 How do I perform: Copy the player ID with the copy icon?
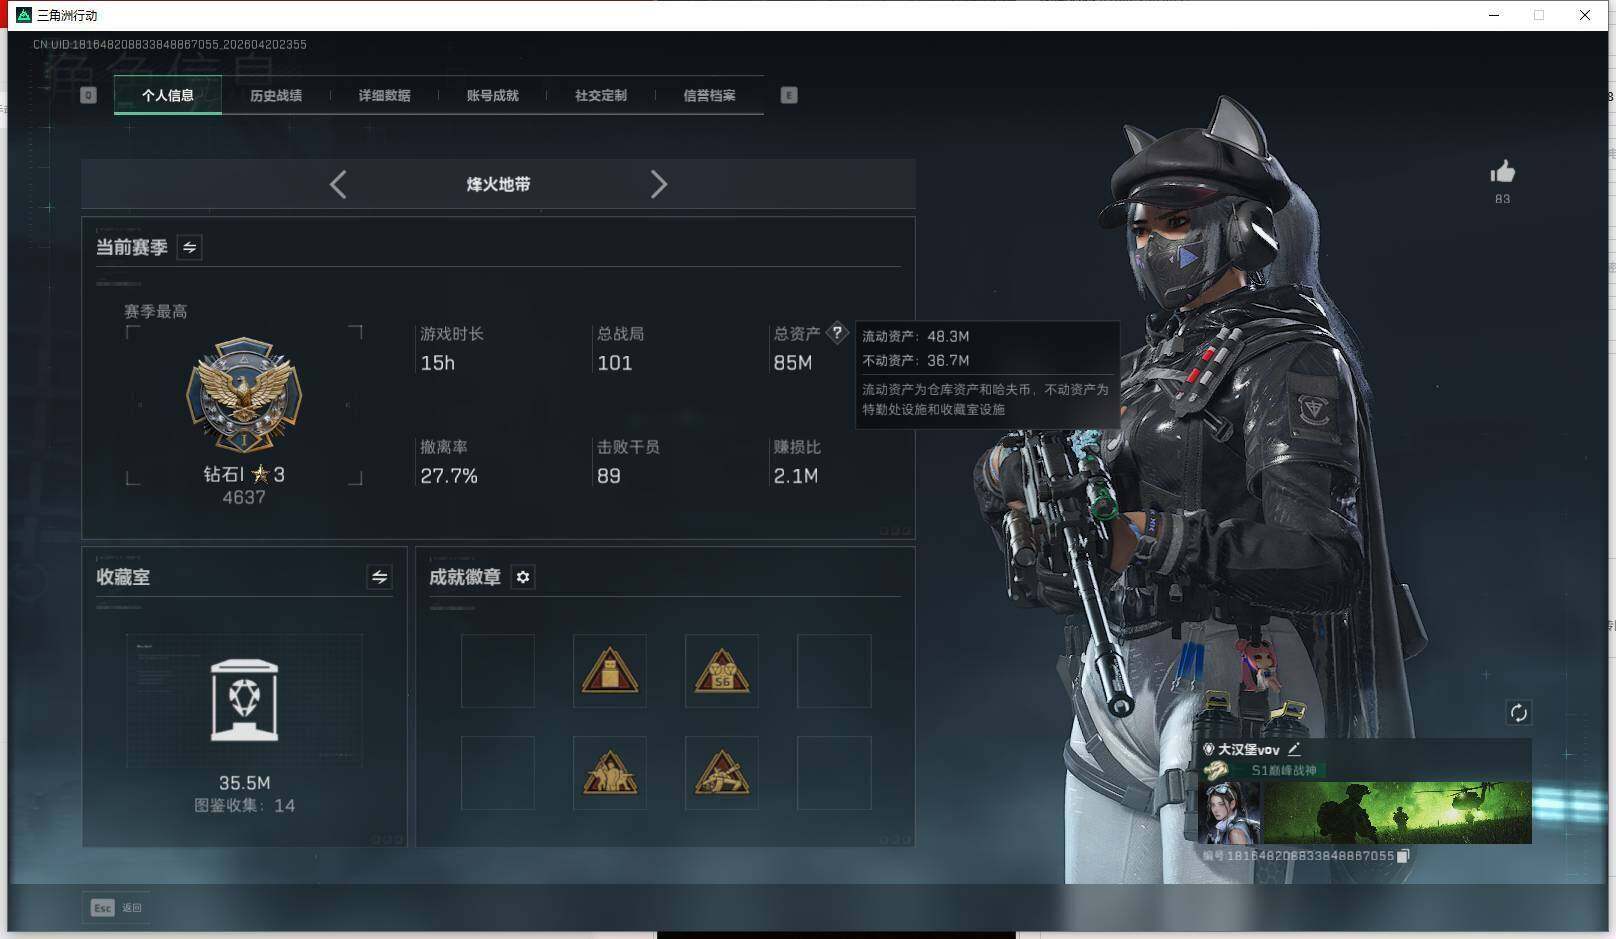(x=1402, y=856)
